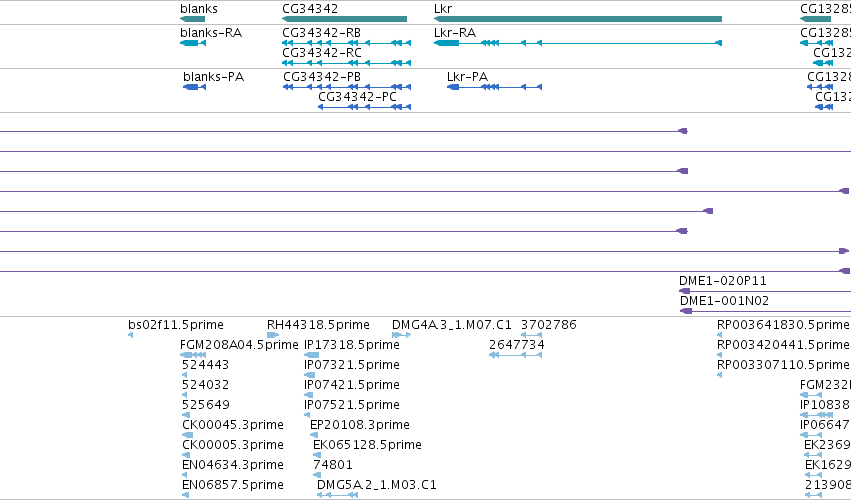Viewport: 851px width, 500px height.
Task: Click the Lkr-PA coding feature
Action: tap(494, 87)
